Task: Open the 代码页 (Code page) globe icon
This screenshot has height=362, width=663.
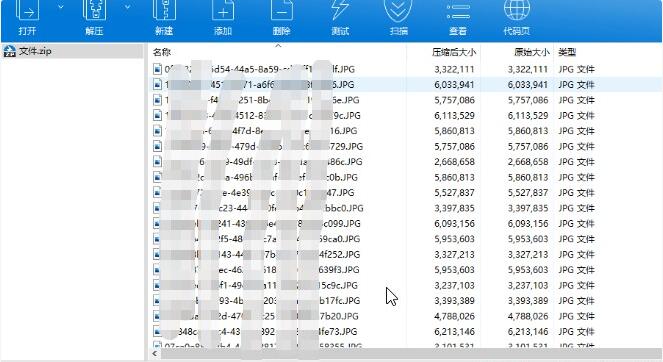Action: [517, 11]
